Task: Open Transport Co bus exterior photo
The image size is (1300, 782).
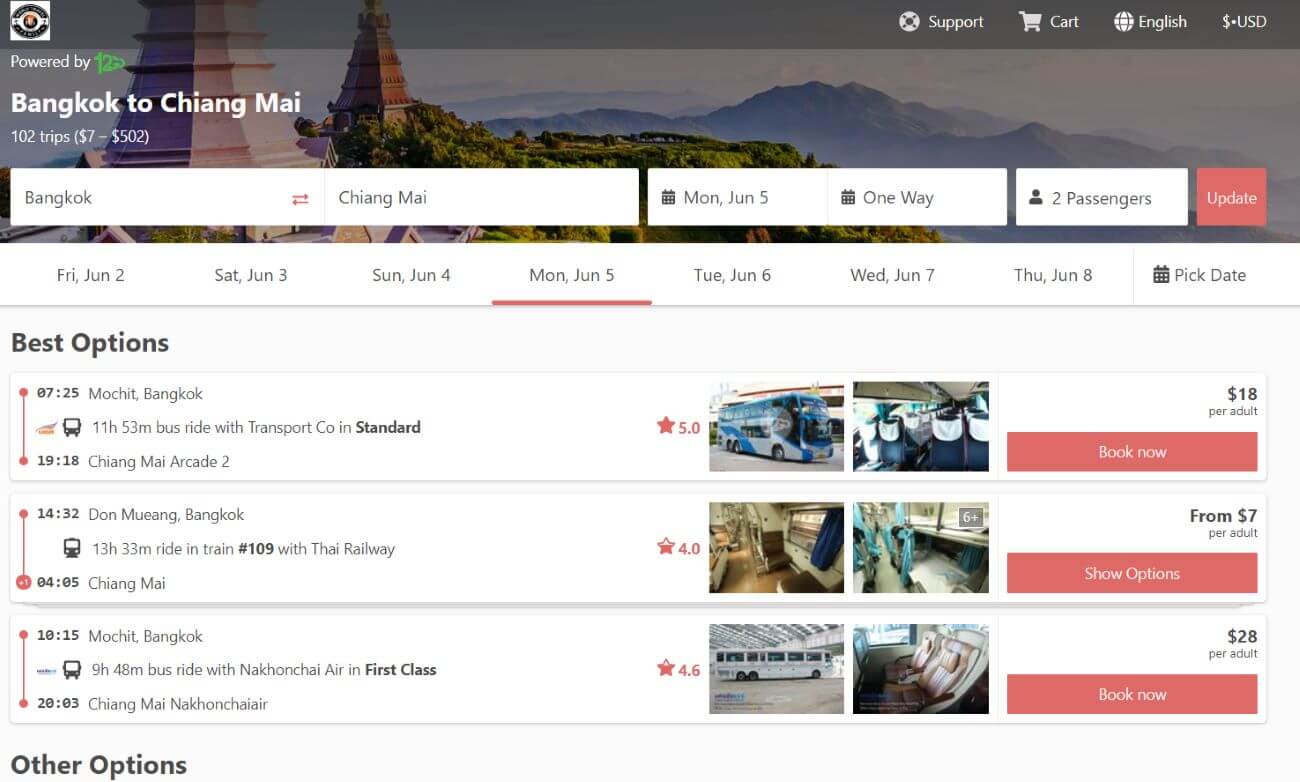Action: (777, 426)
